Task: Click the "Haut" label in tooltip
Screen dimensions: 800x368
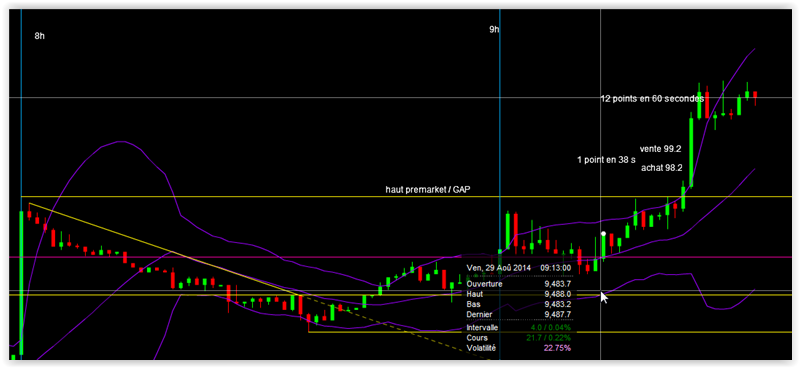Action: (474, 294)
